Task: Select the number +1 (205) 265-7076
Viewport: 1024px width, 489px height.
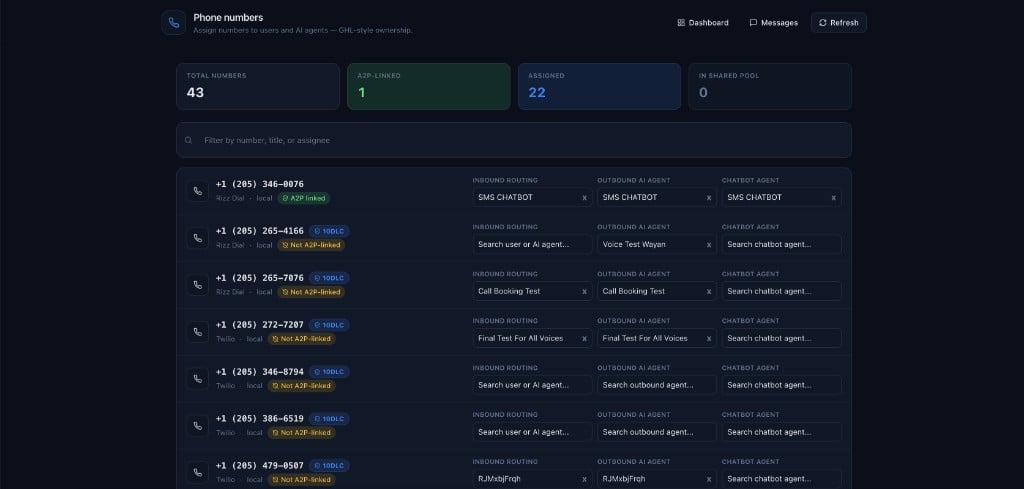Action: pyautogui.click(x=260, y=278)
